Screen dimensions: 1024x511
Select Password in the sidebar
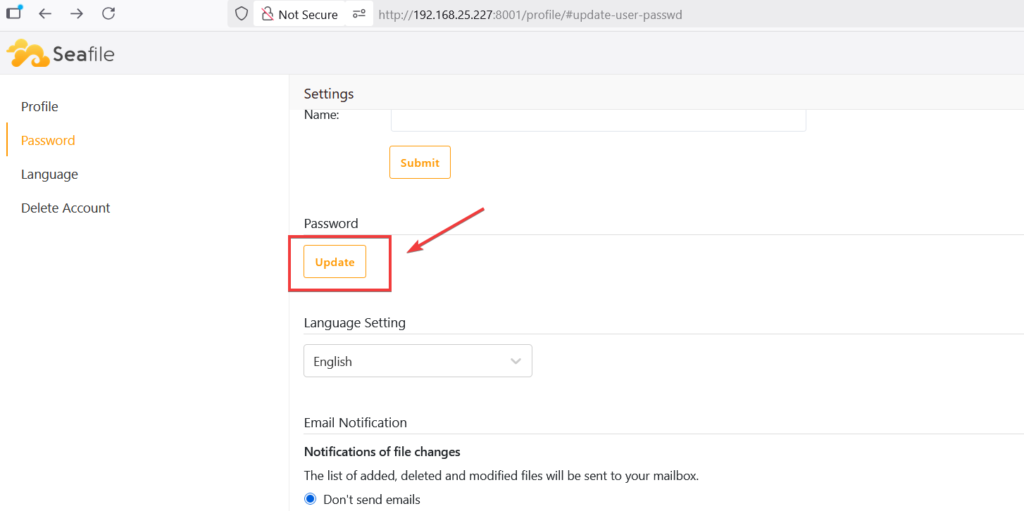click(x=48, y=141)
